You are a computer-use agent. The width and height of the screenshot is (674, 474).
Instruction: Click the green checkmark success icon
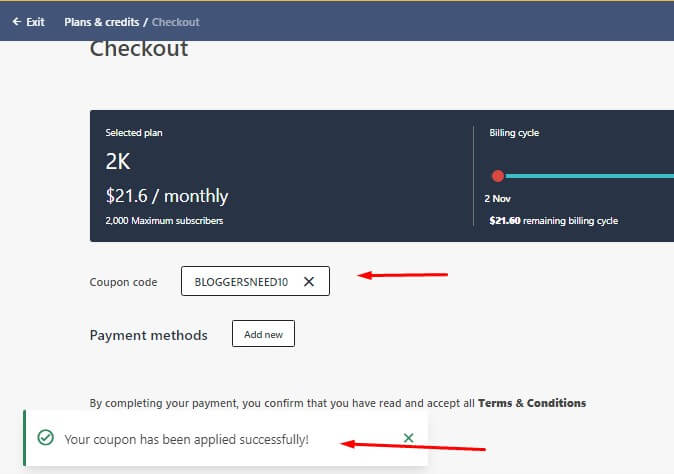(46, 437)
